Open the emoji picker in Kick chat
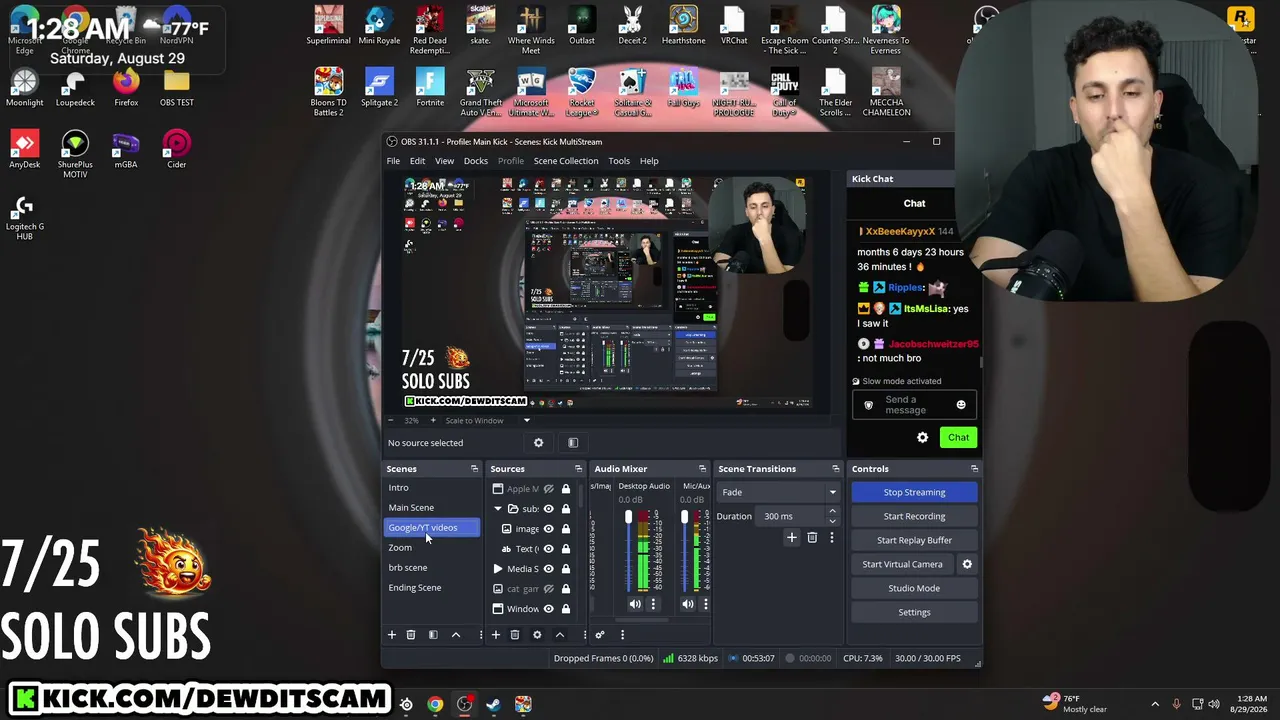The image size is (1280, 720). click(x=961, y=405)
